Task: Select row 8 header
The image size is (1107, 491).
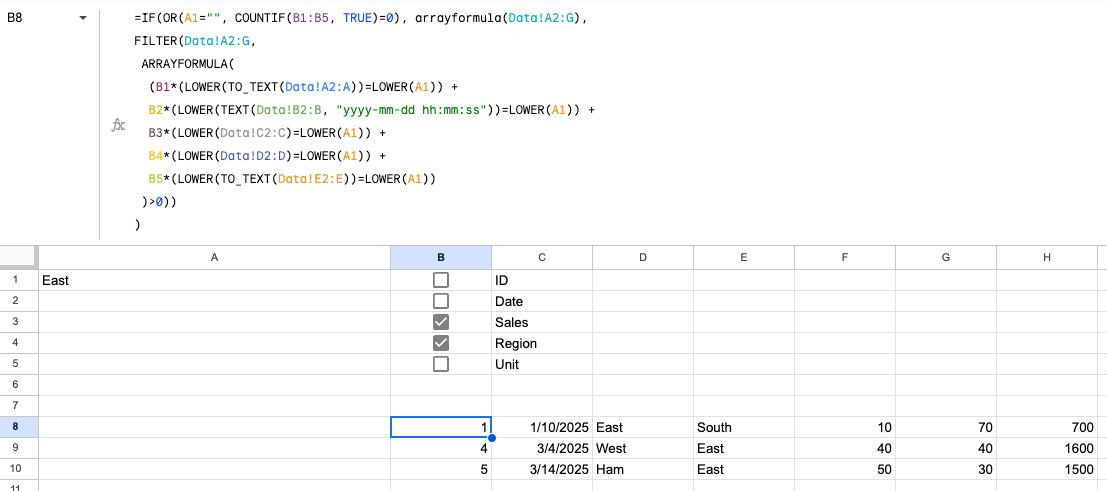Action: pyautogui.click(x=19, y=427)
